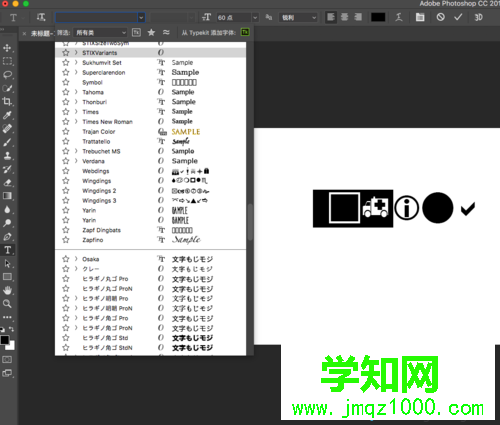Open the font family dropdown arrow

(141, 17)
